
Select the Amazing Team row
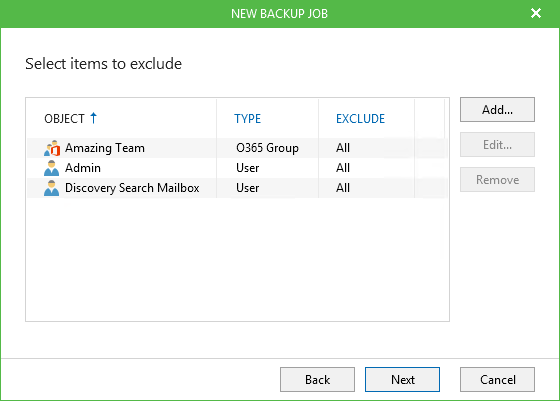coord(237,148)
